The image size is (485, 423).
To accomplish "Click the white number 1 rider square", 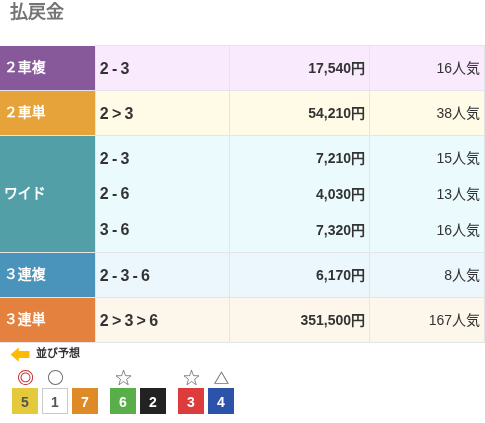I will pyautogui.click(x=55, y=401).
